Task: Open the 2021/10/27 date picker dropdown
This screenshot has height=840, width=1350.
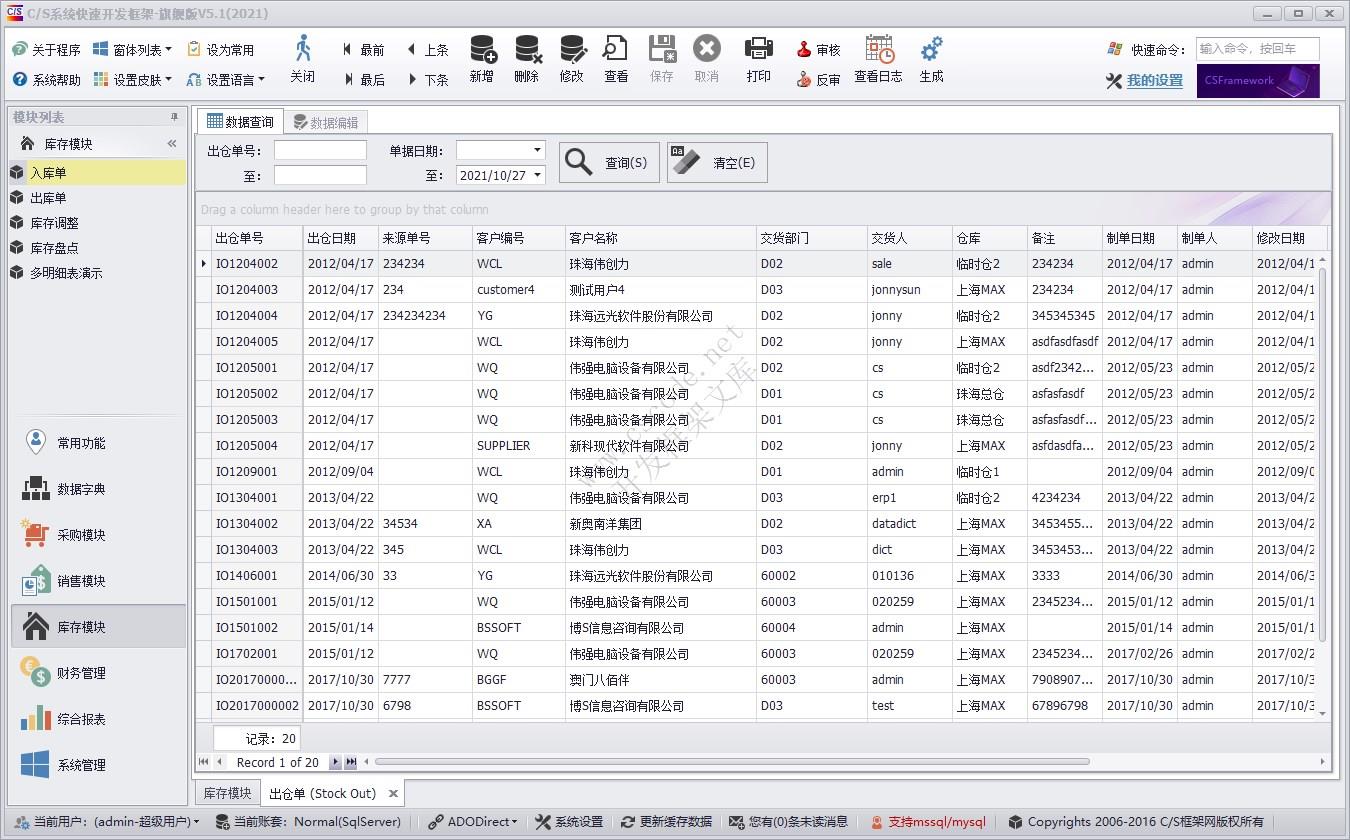Action: 535,175
